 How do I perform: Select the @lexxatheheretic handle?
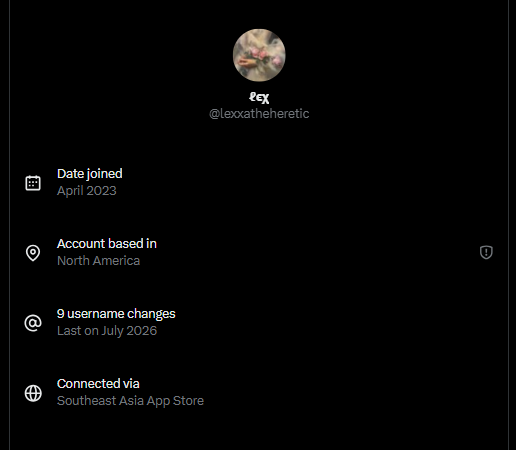click(259, 114)
